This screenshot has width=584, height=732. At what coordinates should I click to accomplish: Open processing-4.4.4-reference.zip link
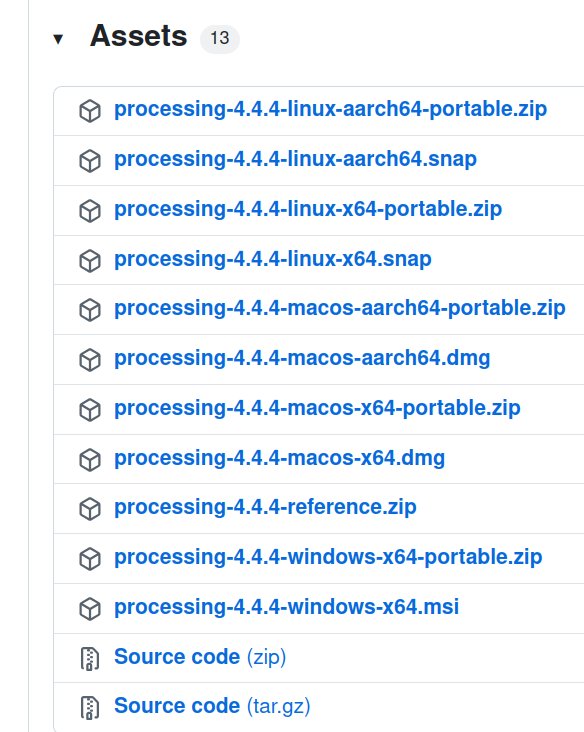tap(265, 507)
